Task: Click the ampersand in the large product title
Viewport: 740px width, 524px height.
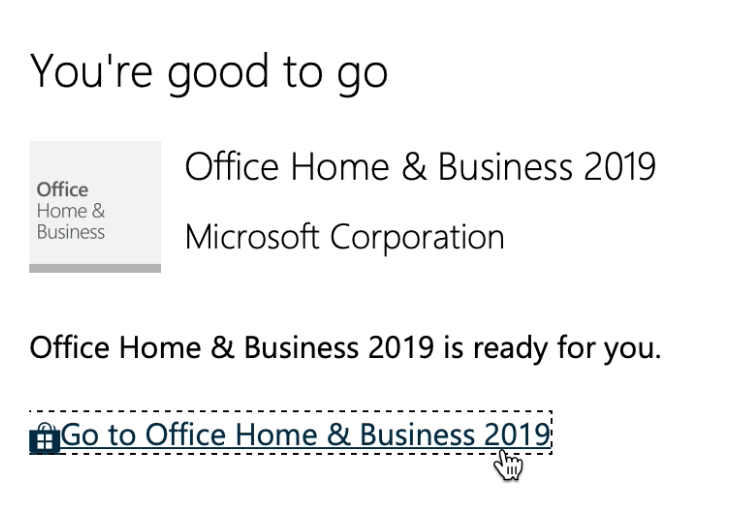Action: pyautogui.click(x=414, y=167)
